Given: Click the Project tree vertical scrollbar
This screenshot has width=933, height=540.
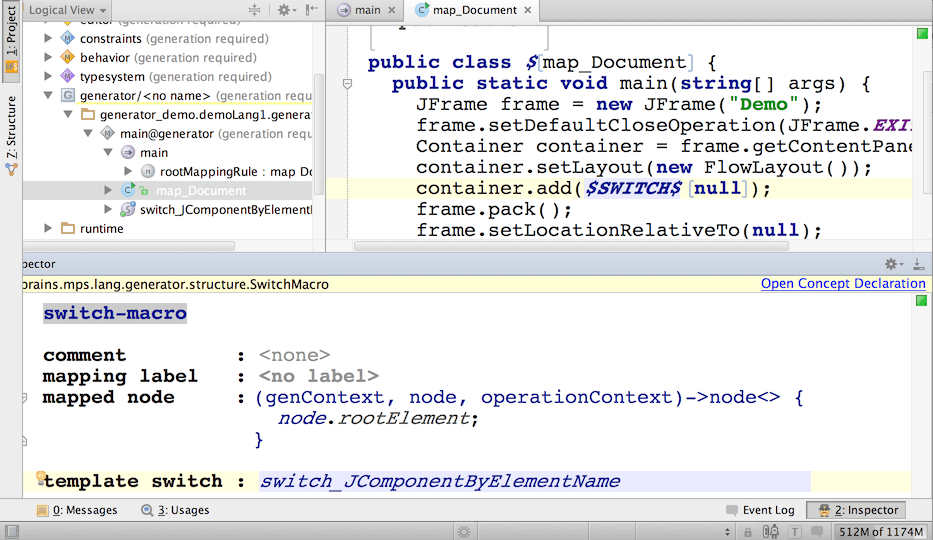Looking at the screenshot, I should point(319,134).
